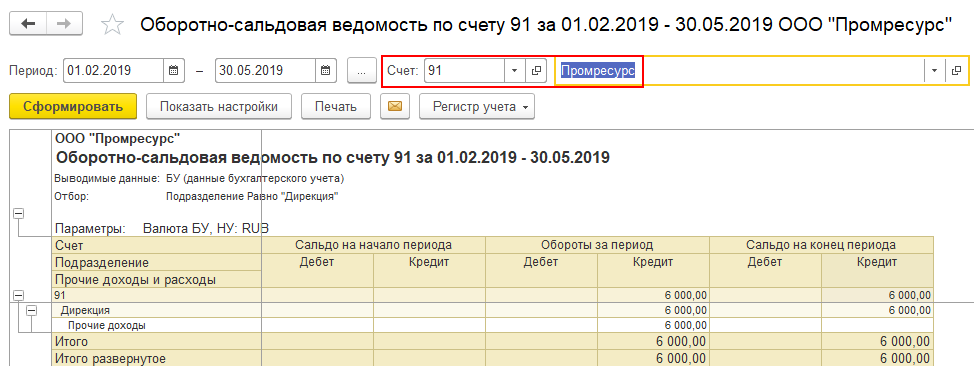This screenshot has width=974, height=366.
Task: Open calendar for end date 30.05.2019
Action: pyautogui.click(x=326, y=70)
